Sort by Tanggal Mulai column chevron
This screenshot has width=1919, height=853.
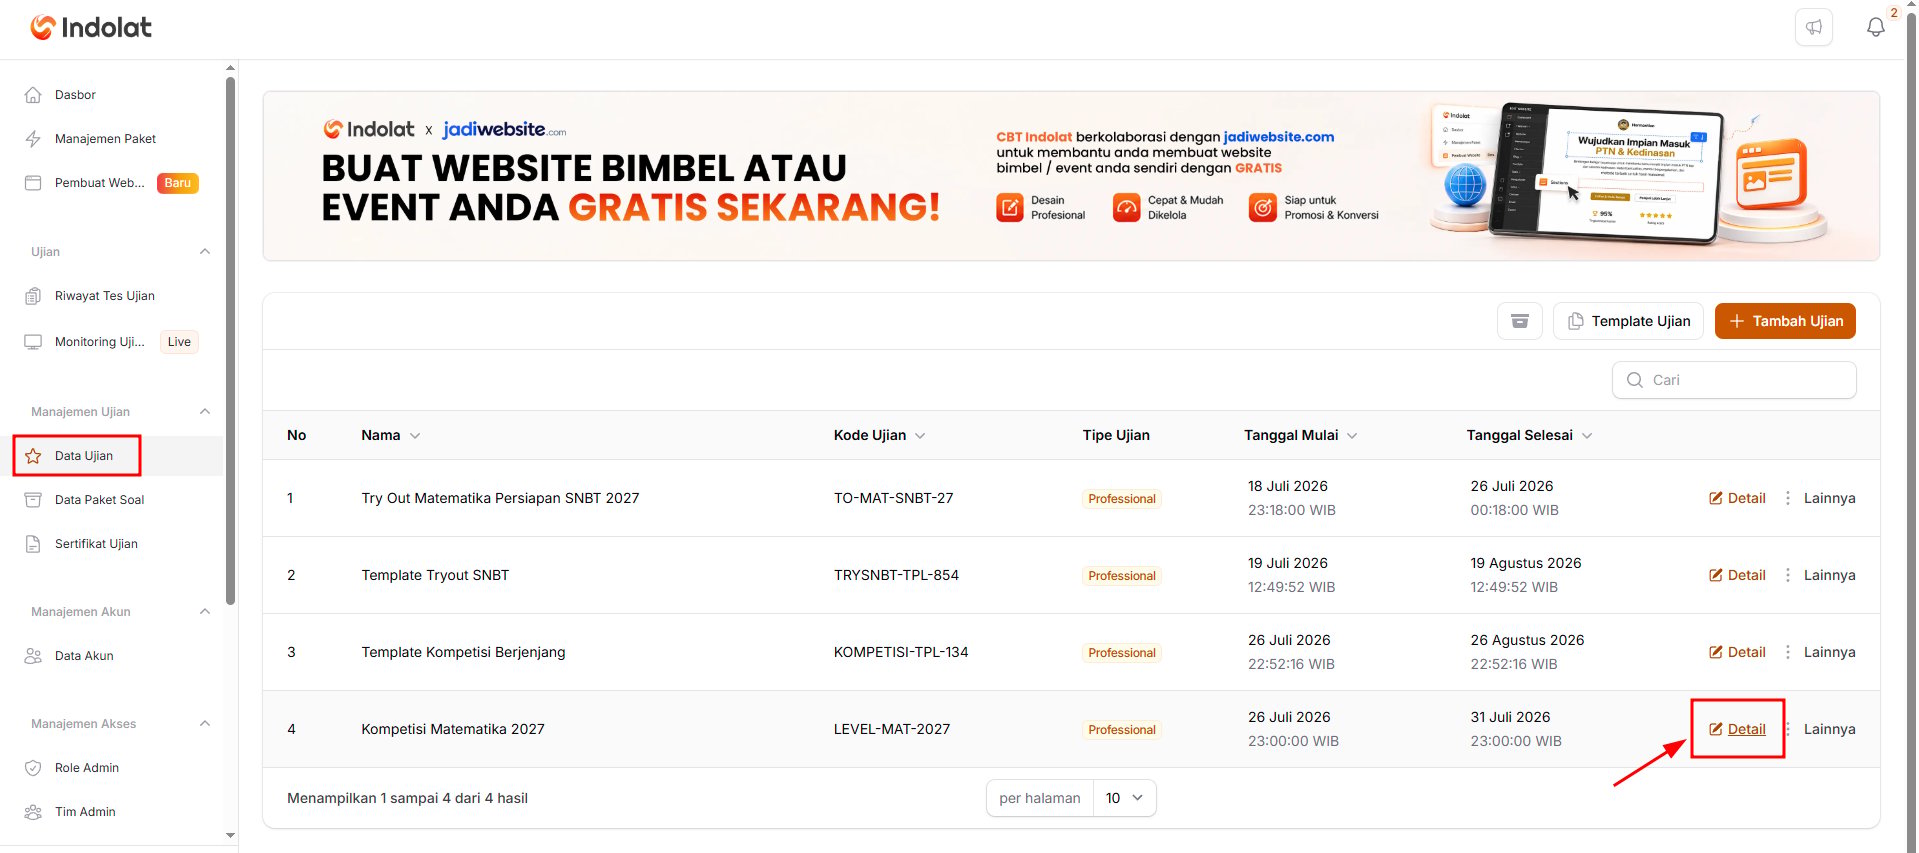1352,436
